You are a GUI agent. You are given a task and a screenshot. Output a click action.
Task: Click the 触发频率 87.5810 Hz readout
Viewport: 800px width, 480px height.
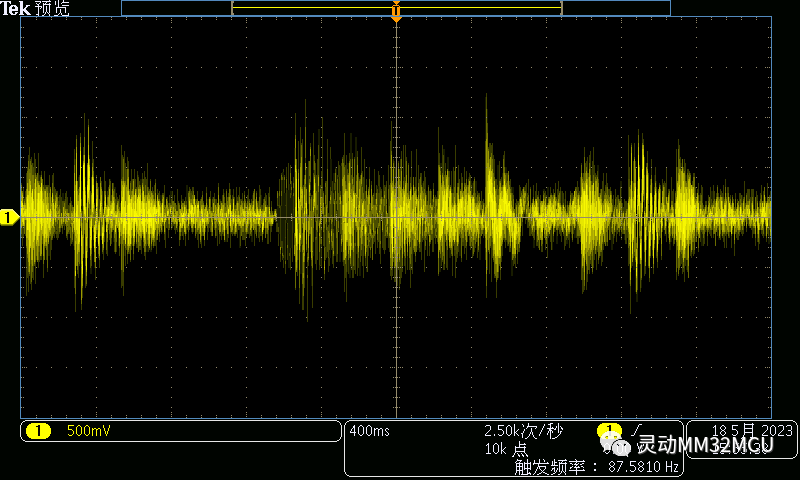[596, 466]
